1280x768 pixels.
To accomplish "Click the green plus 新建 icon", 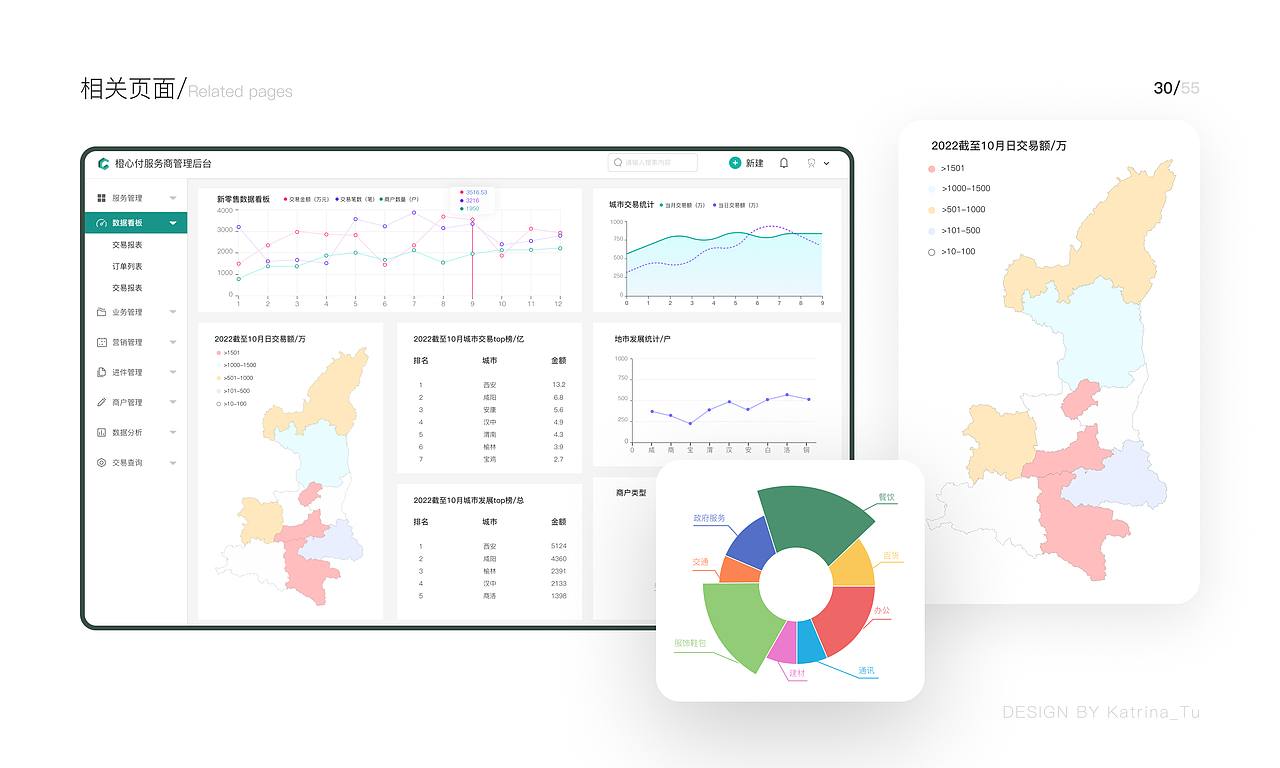I will [735, 163].
